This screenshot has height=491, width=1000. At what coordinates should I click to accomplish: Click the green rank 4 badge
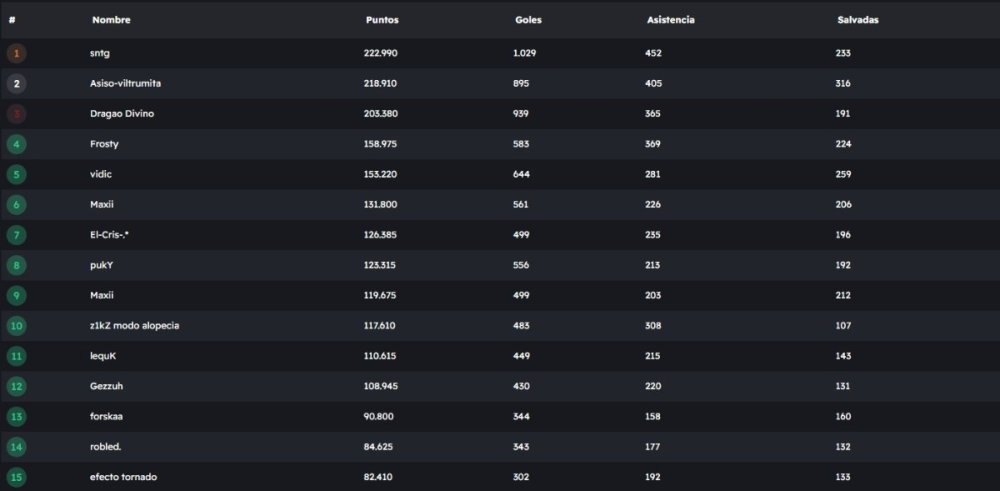(x=16, y=144)
